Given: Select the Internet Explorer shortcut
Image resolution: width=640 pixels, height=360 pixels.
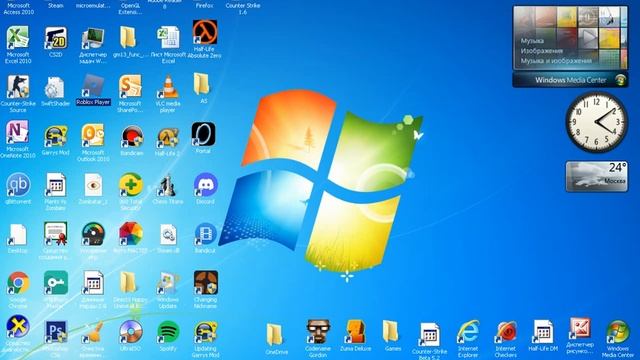Looking at the screenshot, I should [468, 332].
